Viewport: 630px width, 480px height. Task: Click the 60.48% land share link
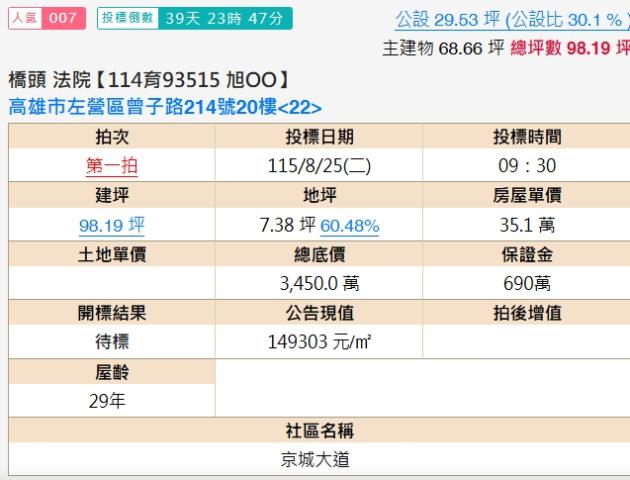point(350,225)
